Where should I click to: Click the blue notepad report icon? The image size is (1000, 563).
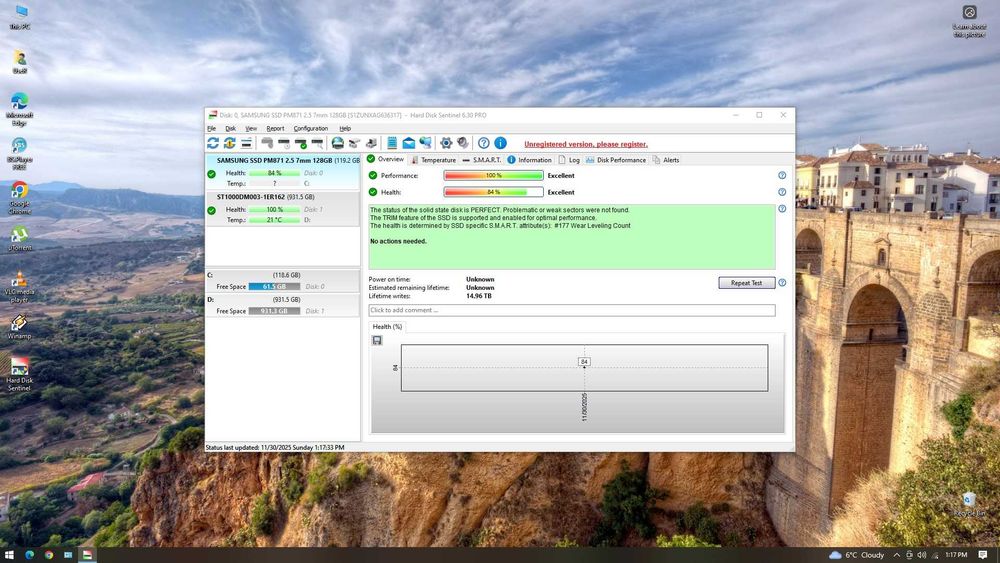coord(392,143)
